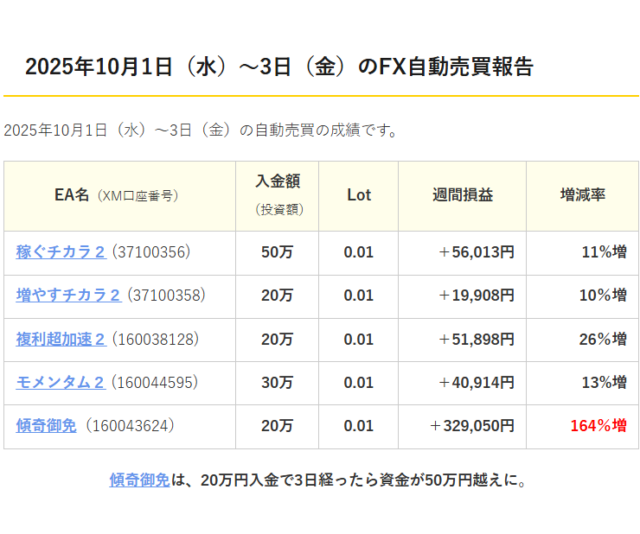
Task: Click the 傾奇御免 link inside the table
Action: [46, 425]
